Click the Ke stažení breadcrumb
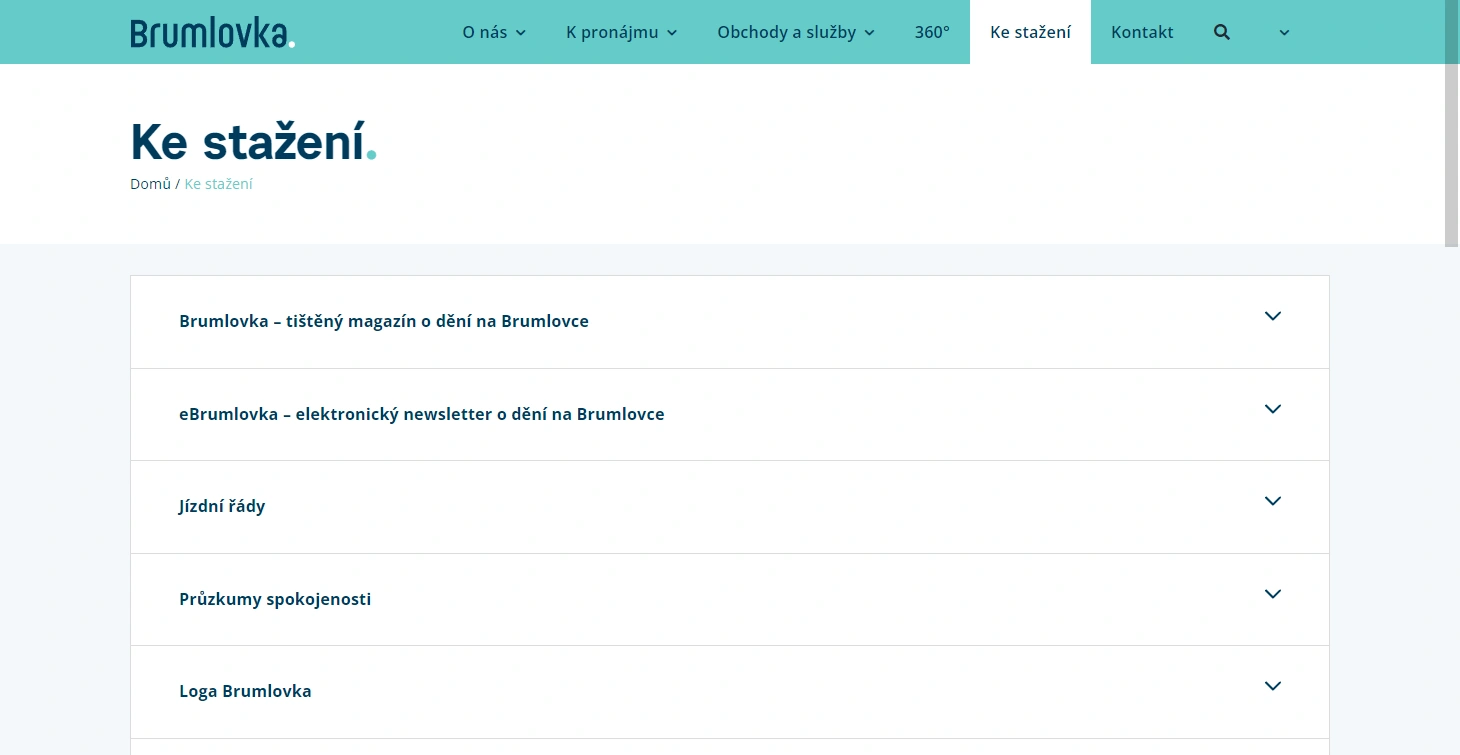 [x=219, y=184]
